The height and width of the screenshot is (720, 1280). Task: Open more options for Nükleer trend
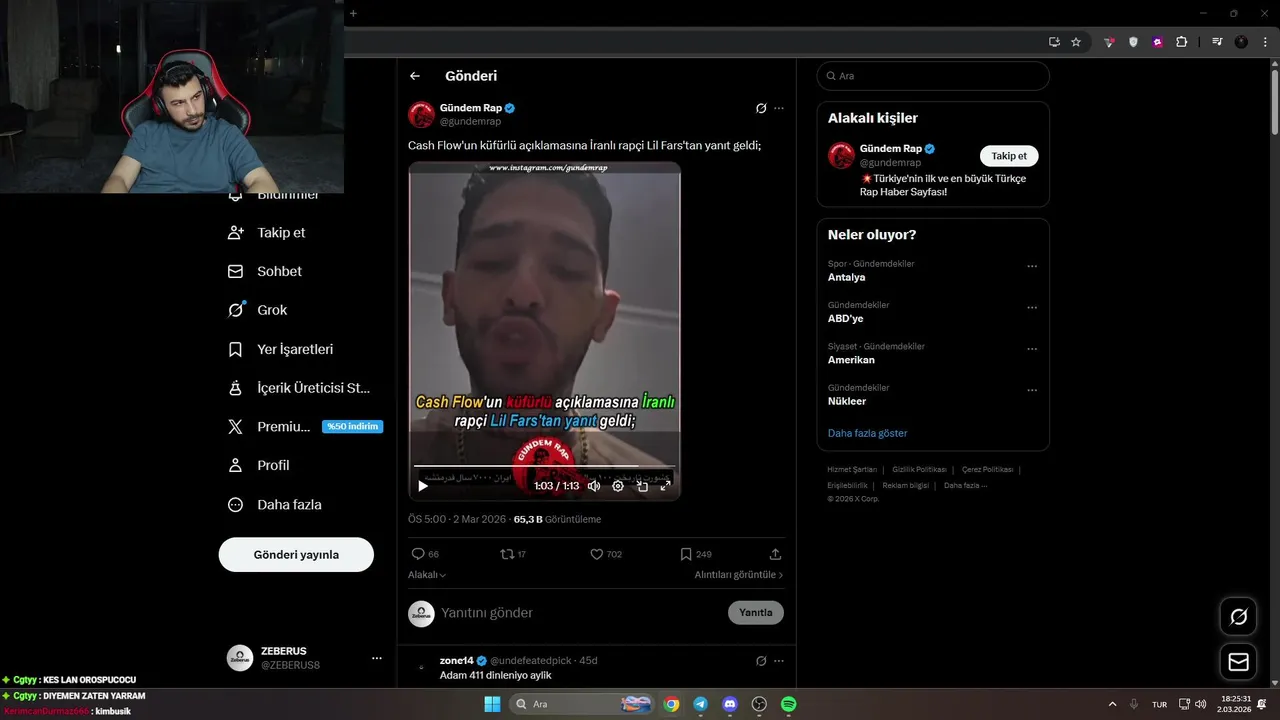(x=1032, y=390)
